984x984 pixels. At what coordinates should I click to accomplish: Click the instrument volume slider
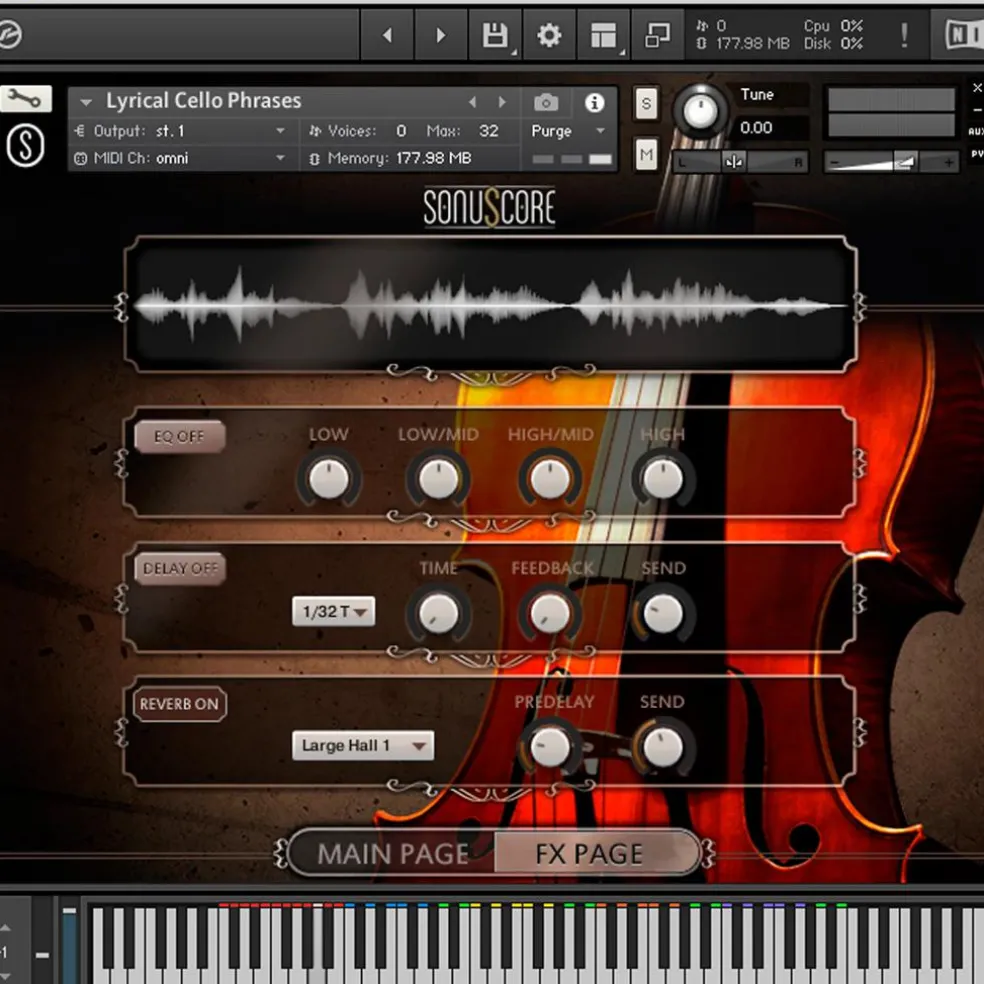click(x=891, y=162)
